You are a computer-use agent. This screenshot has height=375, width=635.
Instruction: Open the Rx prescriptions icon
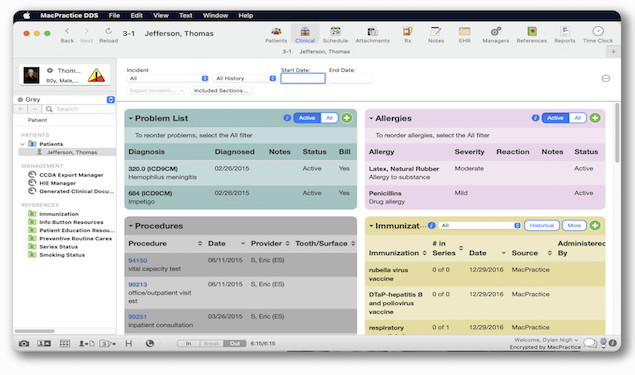407,35
